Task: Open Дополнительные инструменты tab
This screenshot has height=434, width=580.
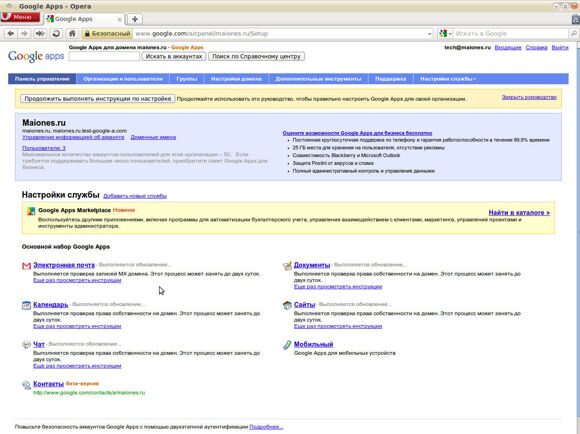Action: click(318, 79)
